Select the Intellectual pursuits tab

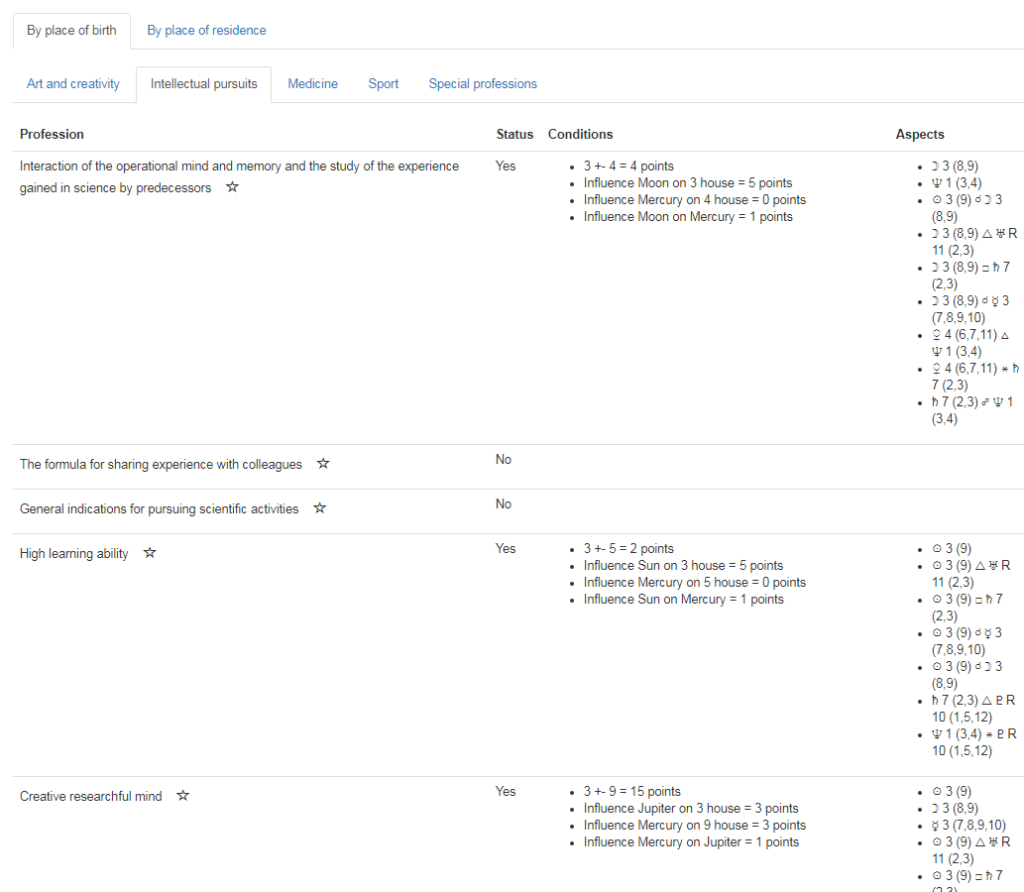click(x=204, y=84)
